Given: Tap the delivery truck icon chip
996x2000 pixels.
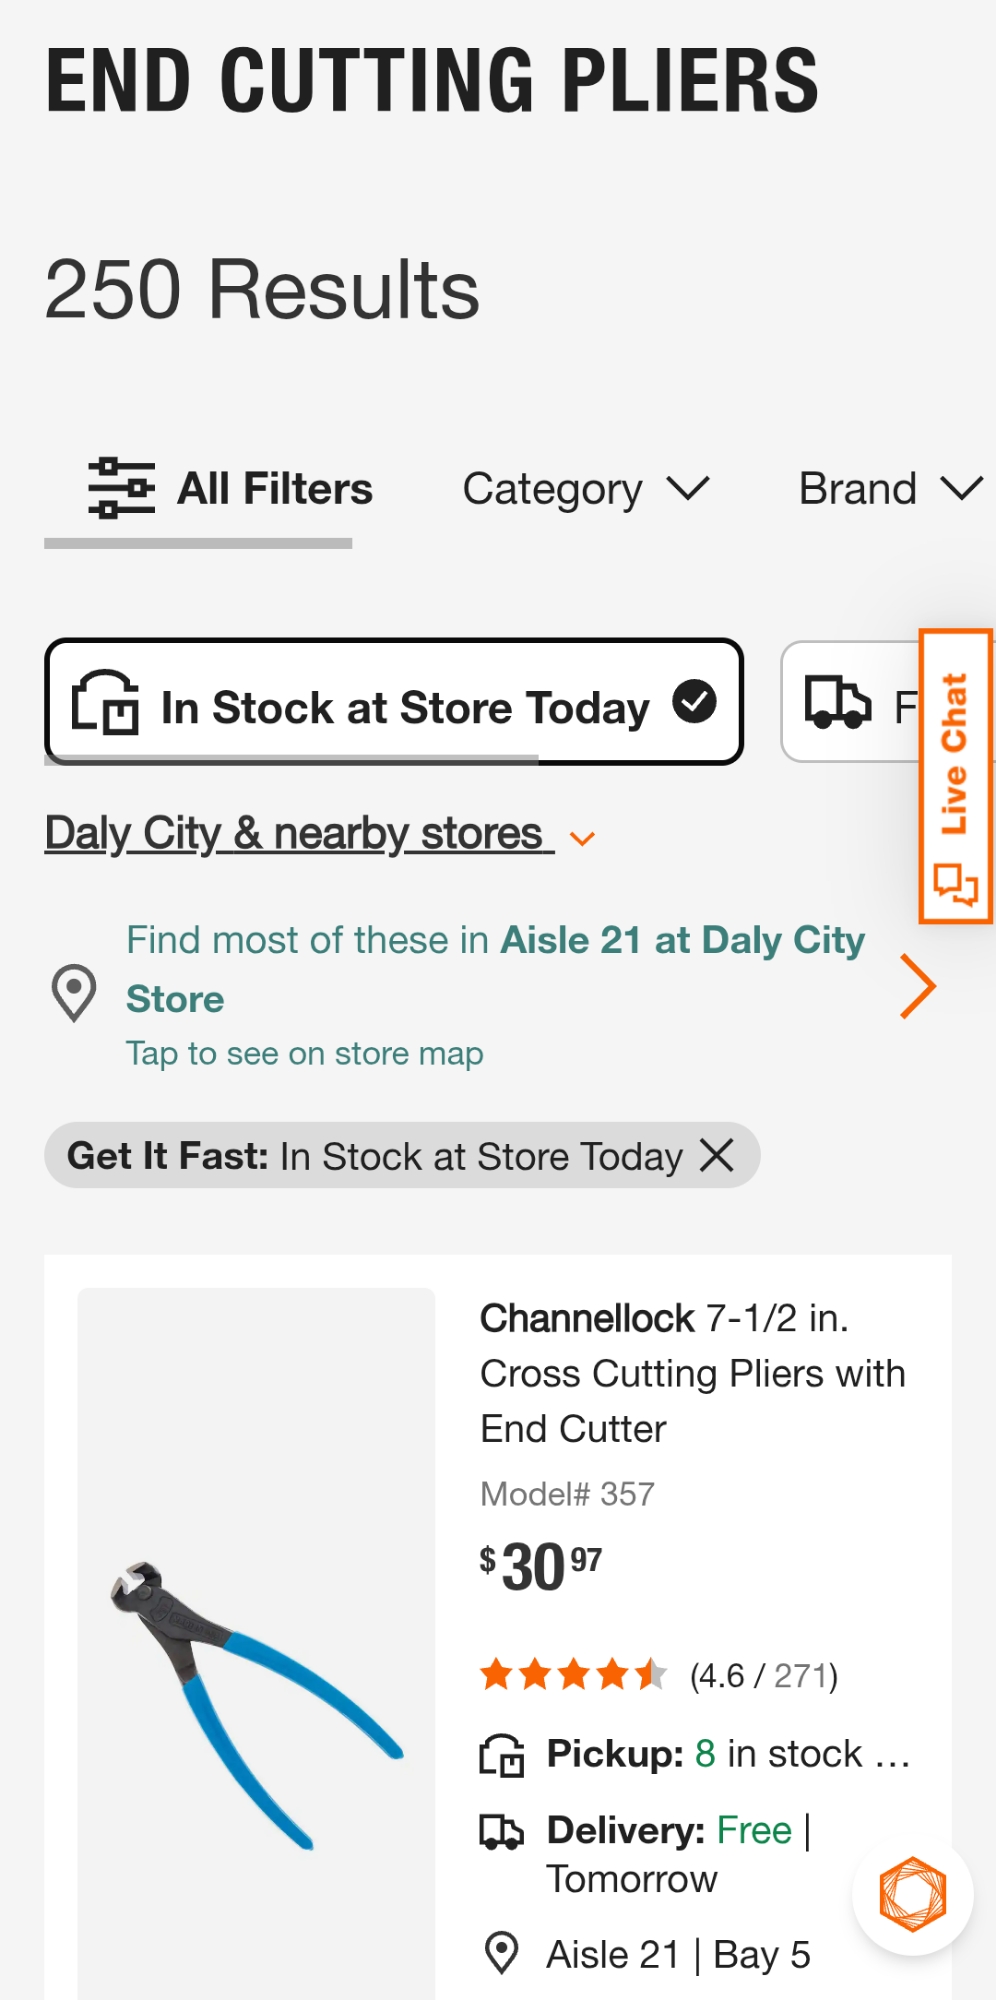Looking at the screenshot, I should pos(838,702).
